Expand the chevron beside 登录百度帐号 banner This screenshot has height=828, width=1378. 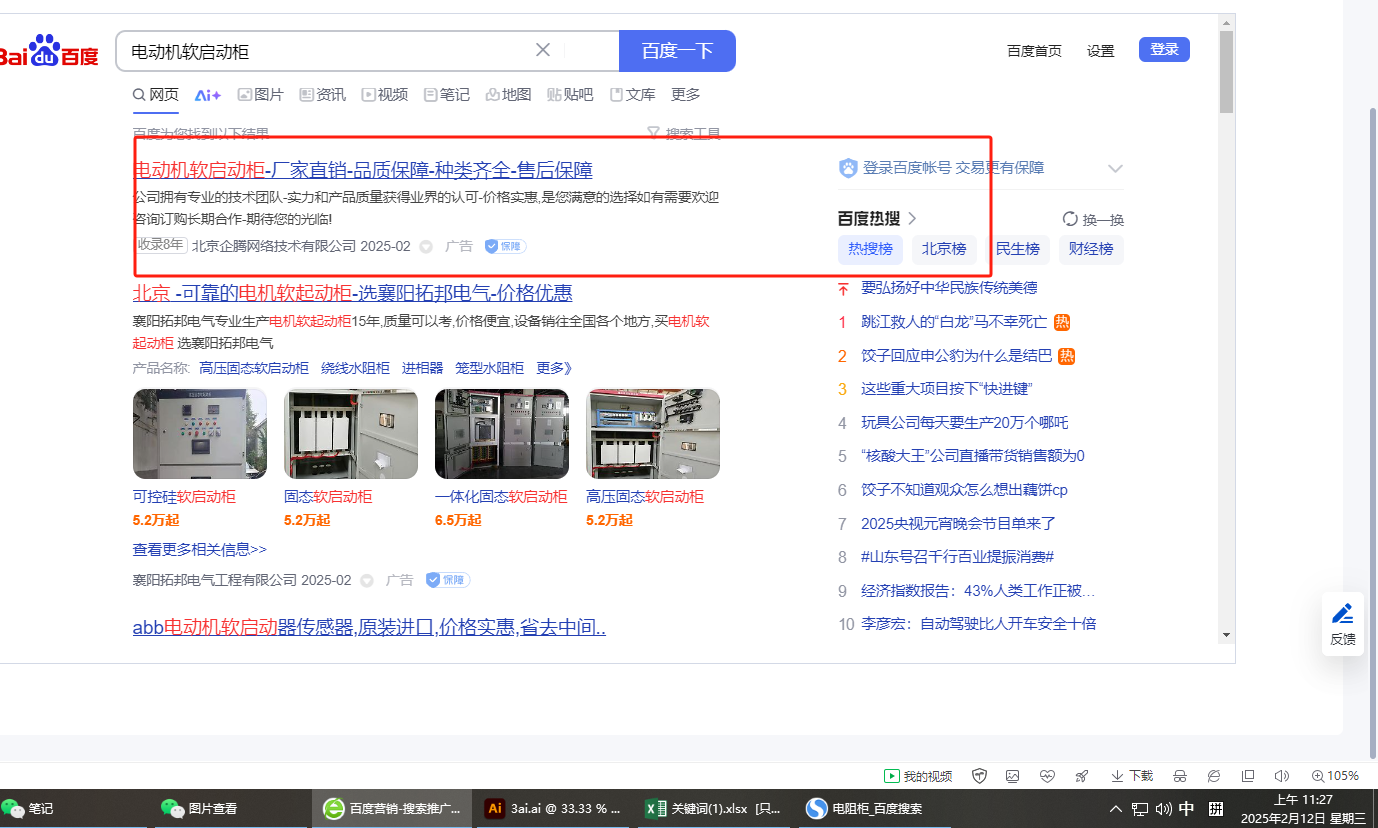tap(1115, 168)
